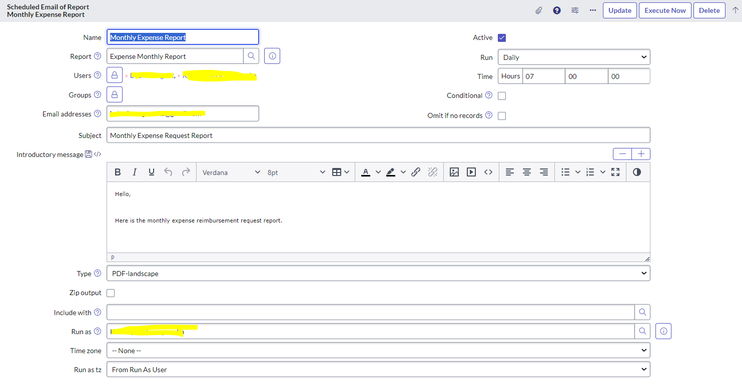This screenshot has height=385, width=742.
Task: Remove link with unlink icon
Action: click(x=433, y=172)
